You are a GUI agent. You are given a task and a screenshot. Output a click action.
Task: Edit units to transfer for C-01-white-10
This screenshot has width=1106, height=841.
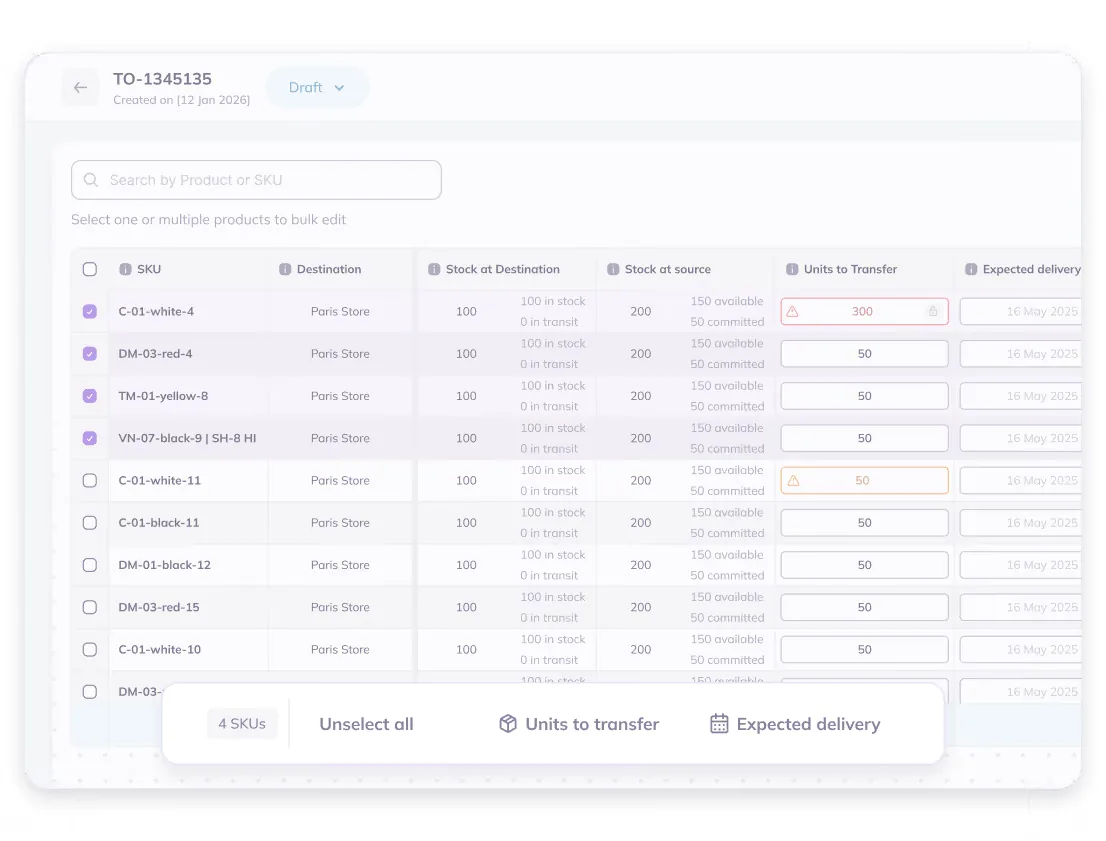point(864,650)
